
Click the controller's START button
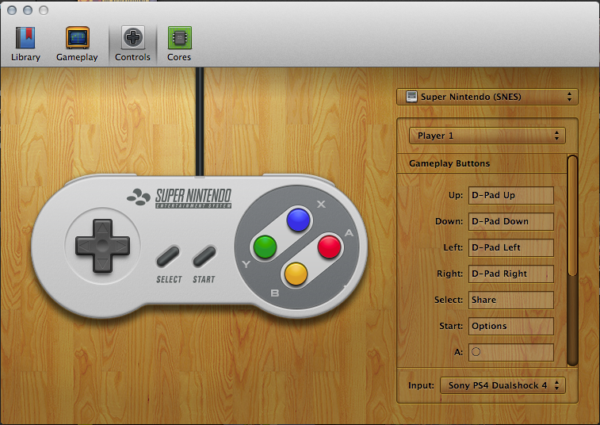[204, 256]
